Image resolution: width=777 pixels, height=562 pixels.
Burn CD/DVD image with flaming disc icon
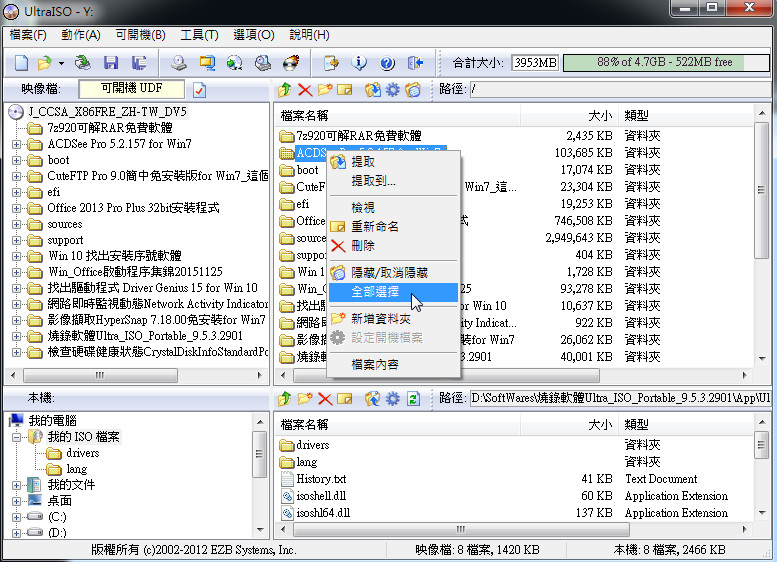291,63
